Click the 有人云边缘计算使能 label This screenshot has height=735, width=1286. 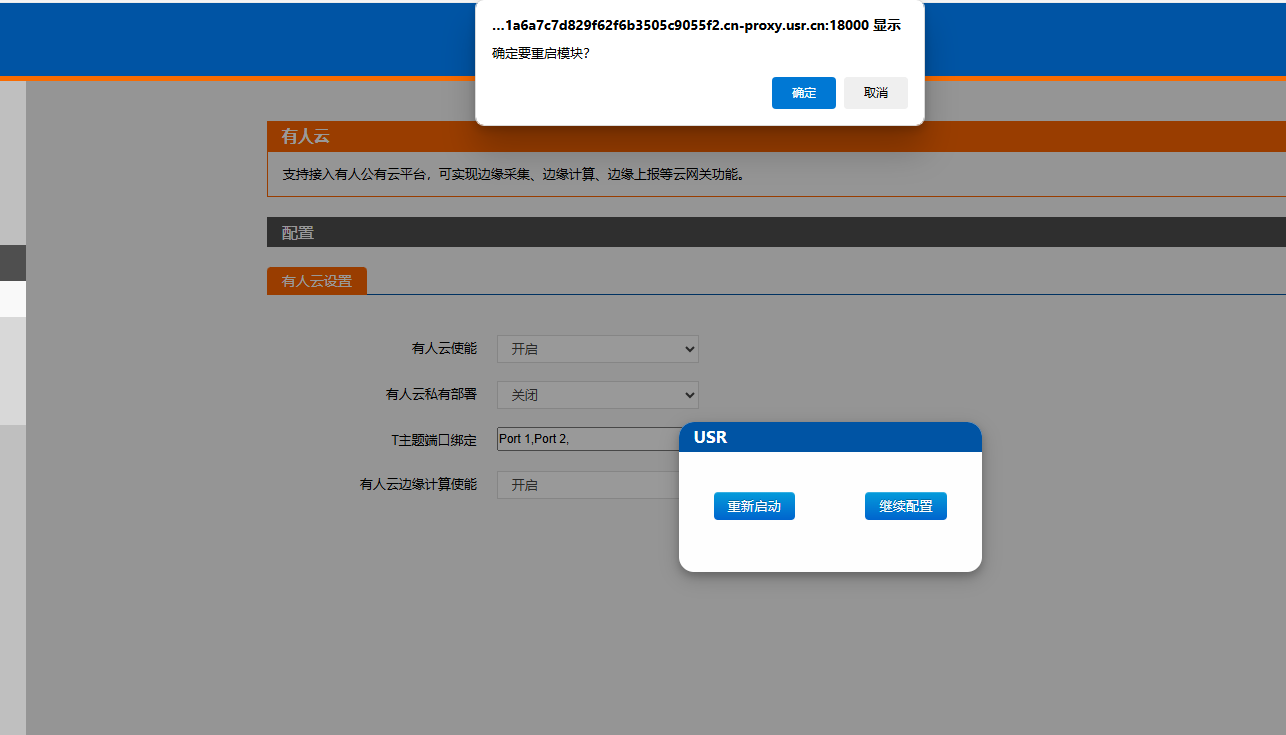[418, 485]
